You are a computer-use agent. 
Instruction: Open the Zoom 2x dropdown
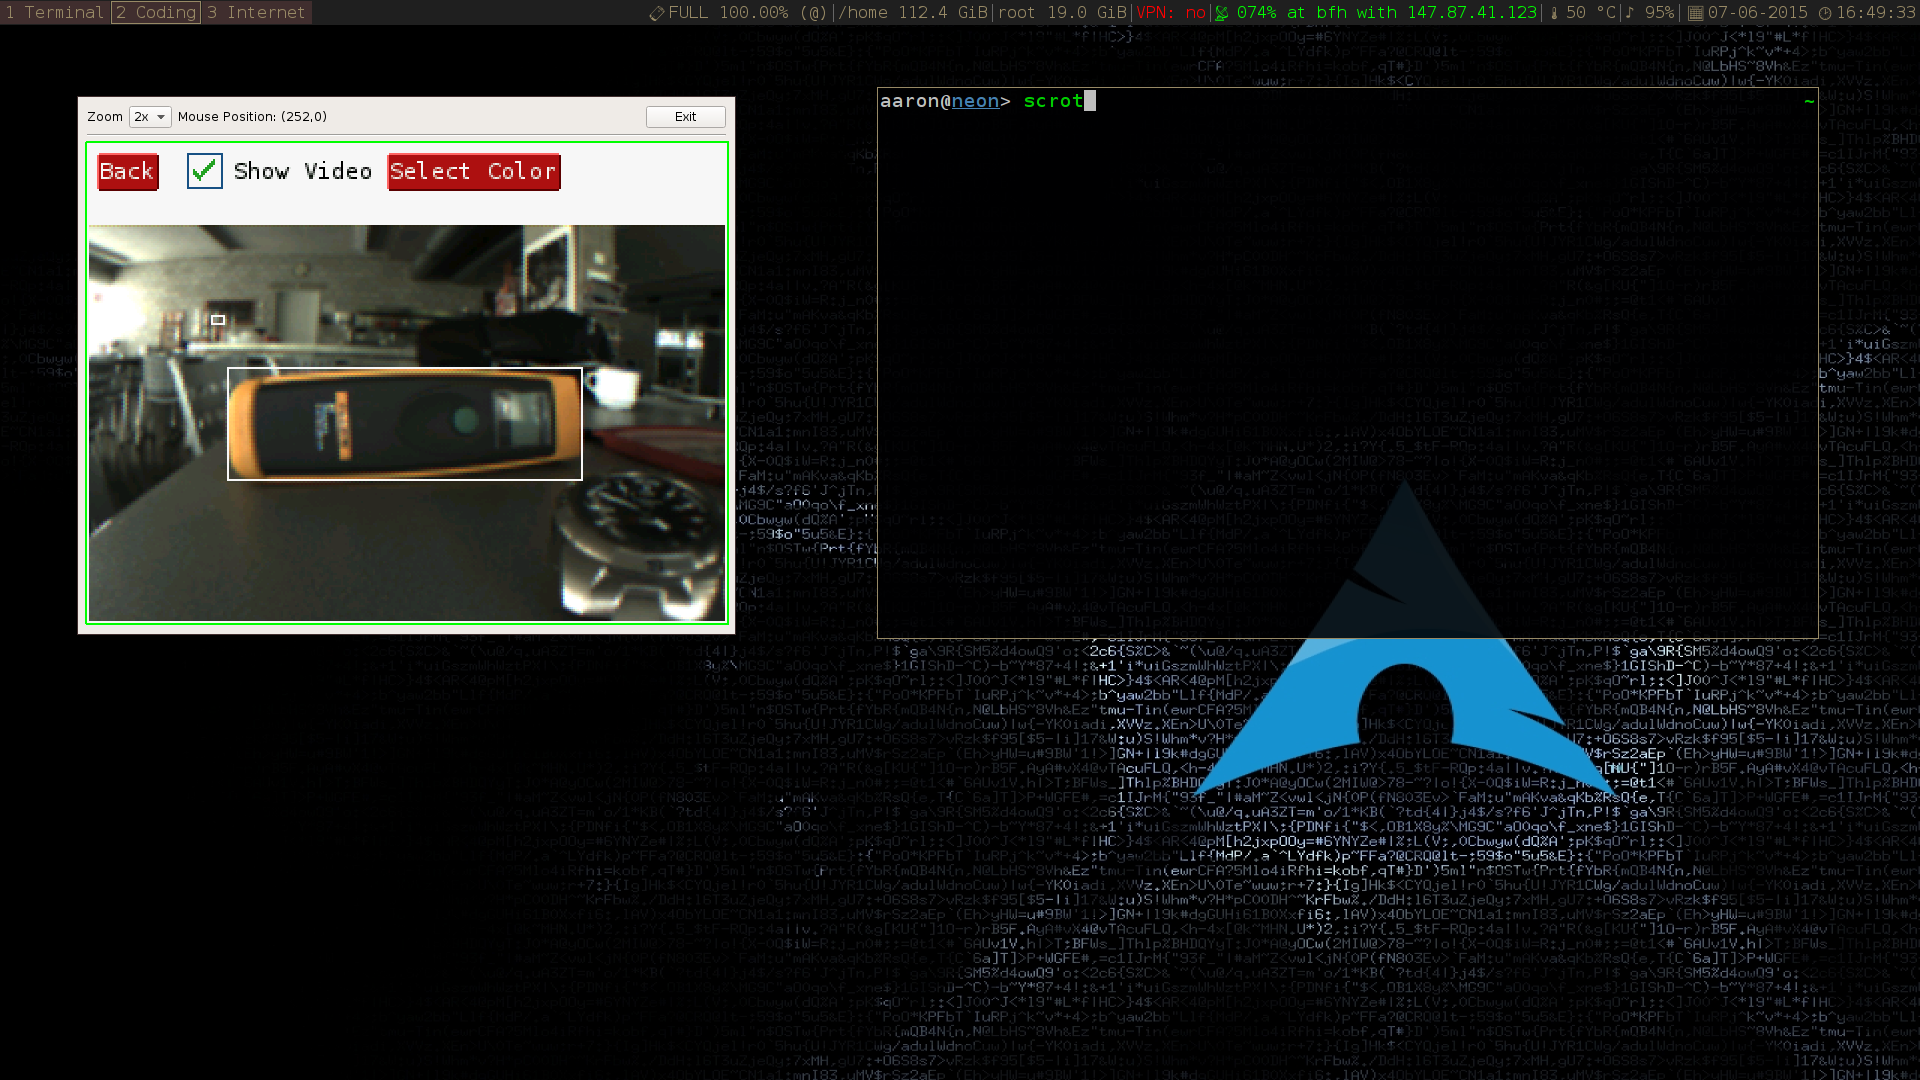point(150,117)
